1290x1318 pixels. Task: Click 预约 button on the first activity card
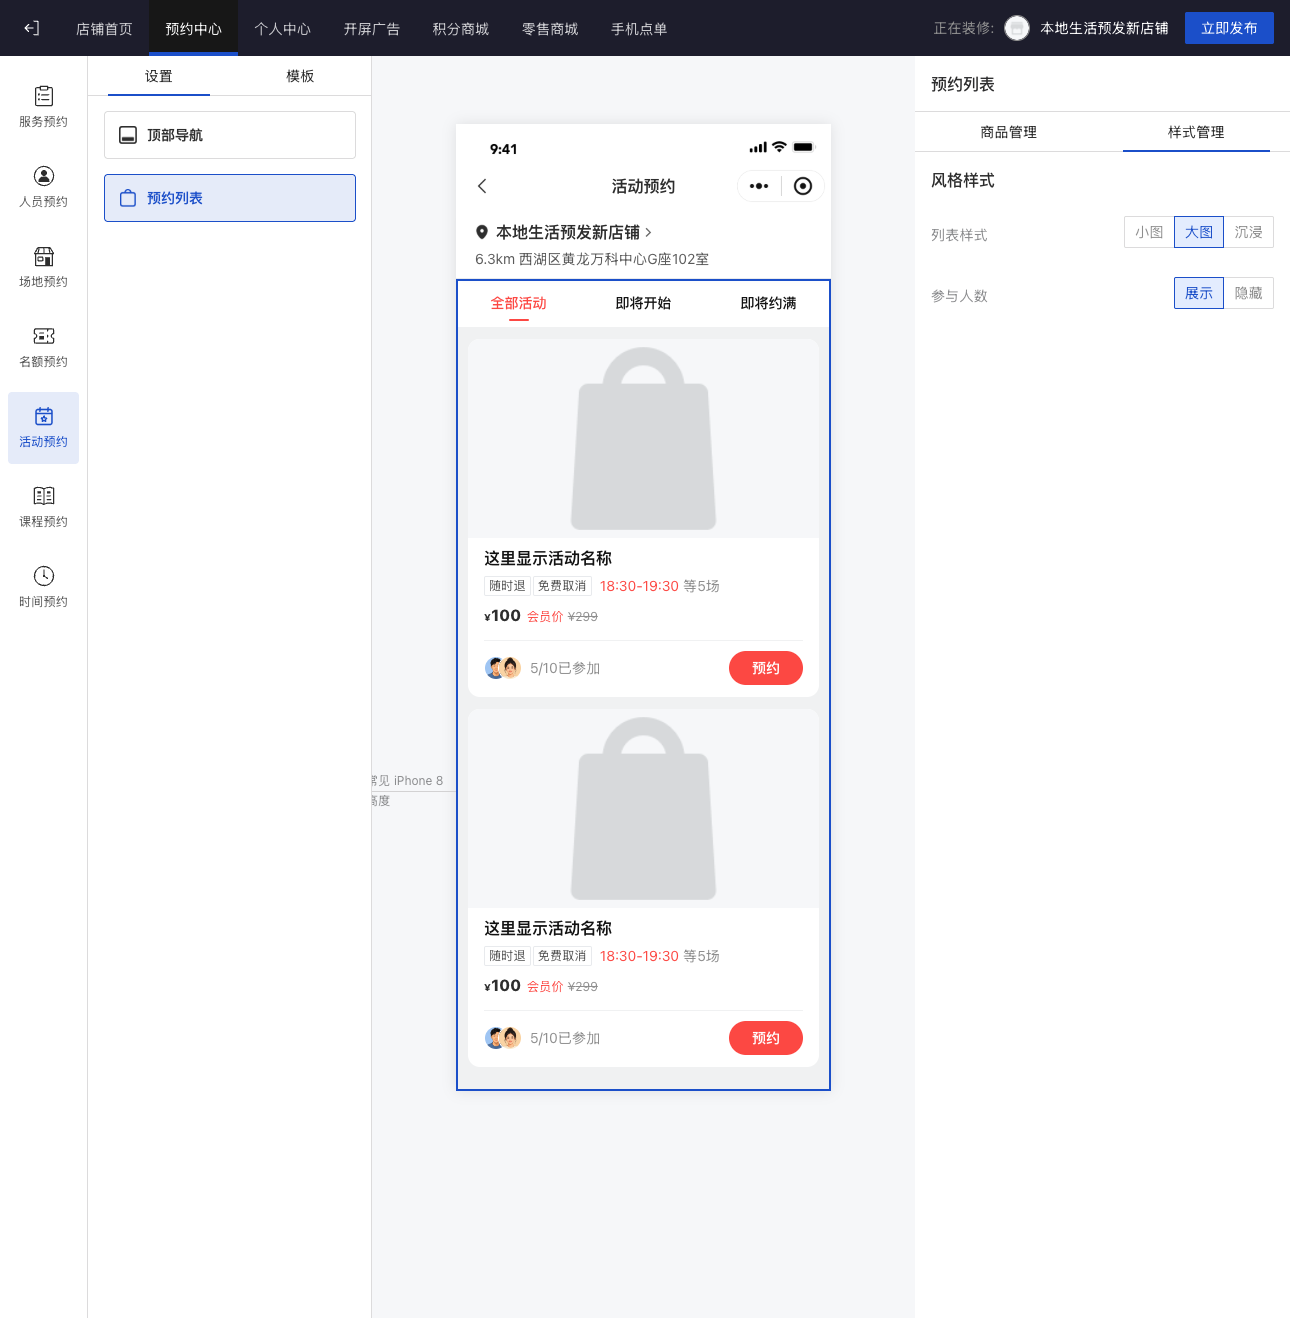pos(766,668)
